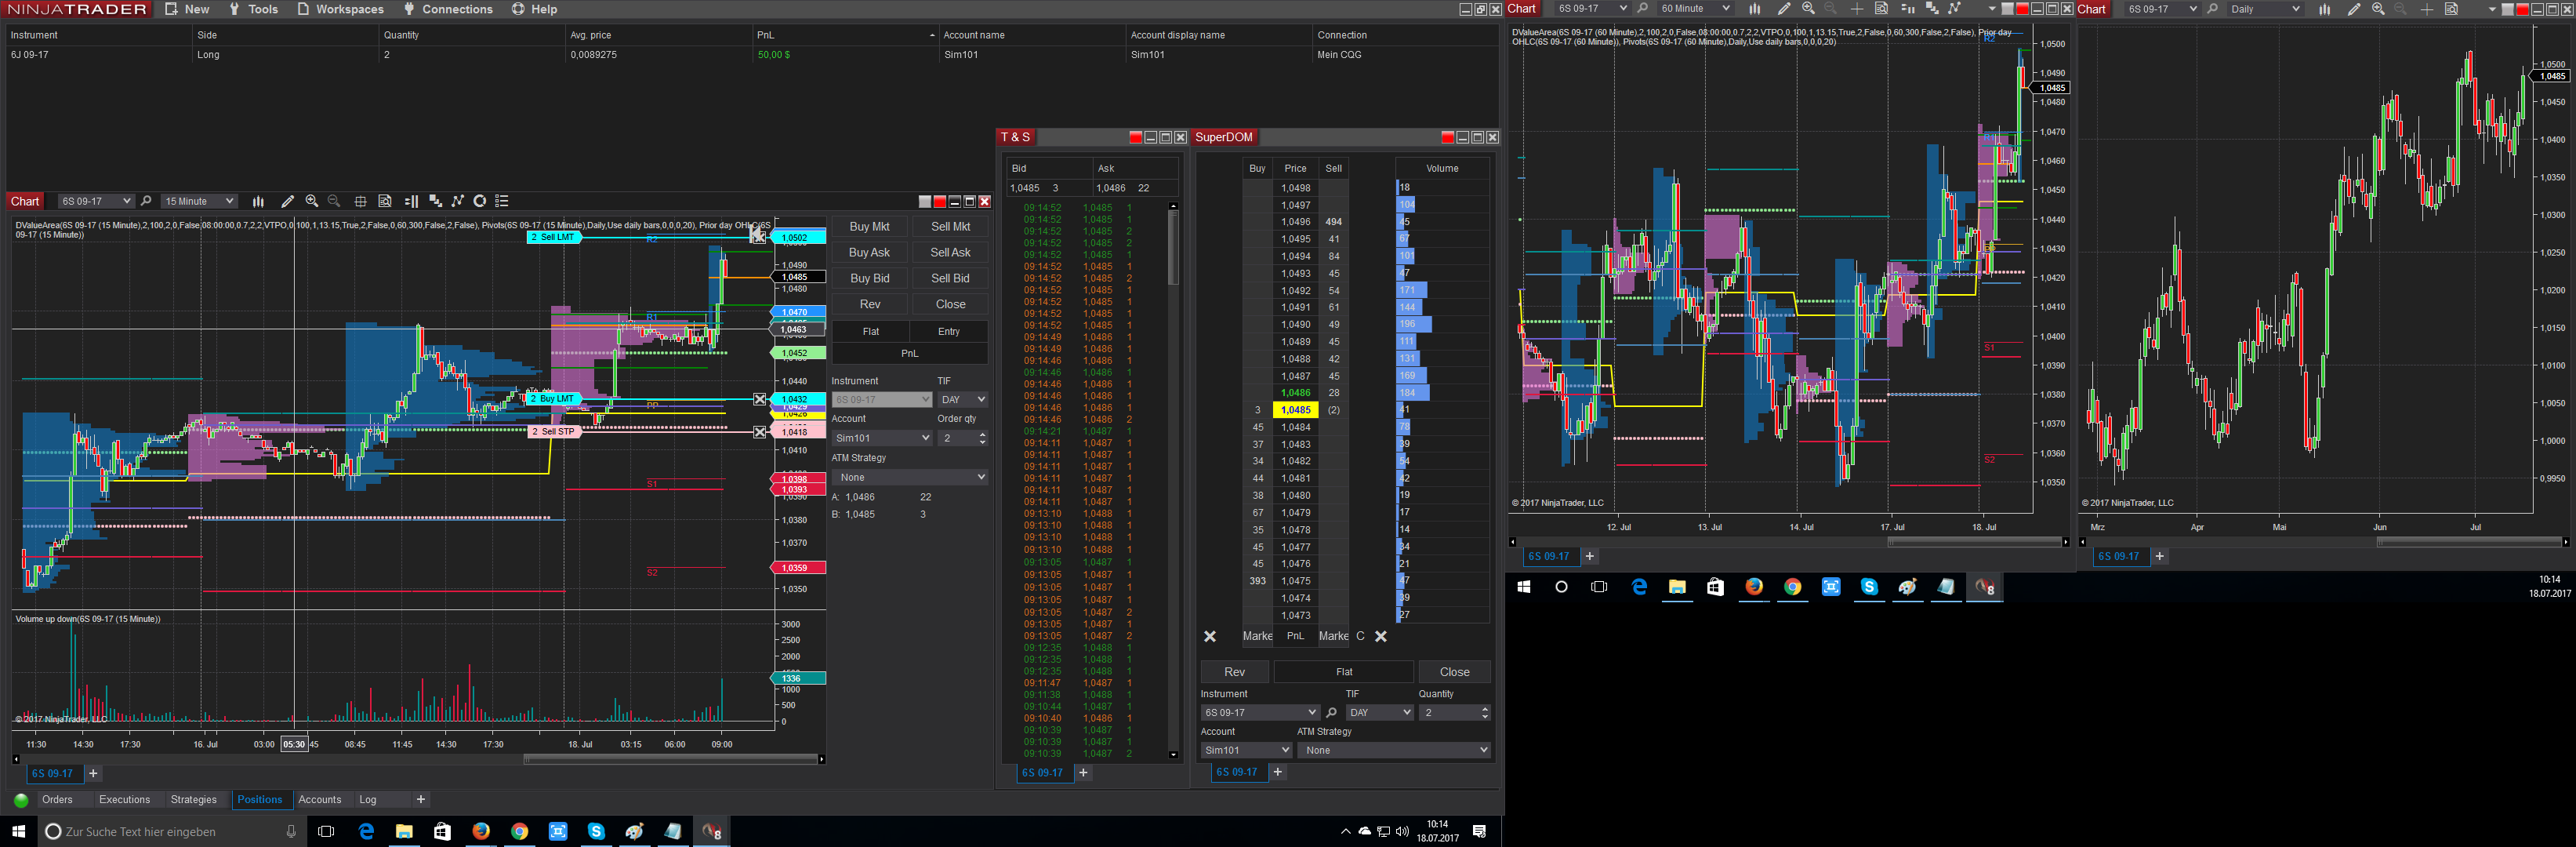Open the Workspaces menu
2576x847 pixels.
(340, 9)
